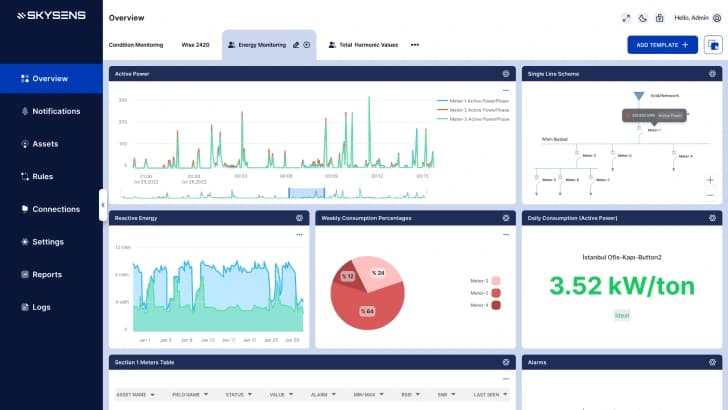This screenshot has height=410, width=728.
Task: Open the Admin user profile icon
Action: point(717,18)
